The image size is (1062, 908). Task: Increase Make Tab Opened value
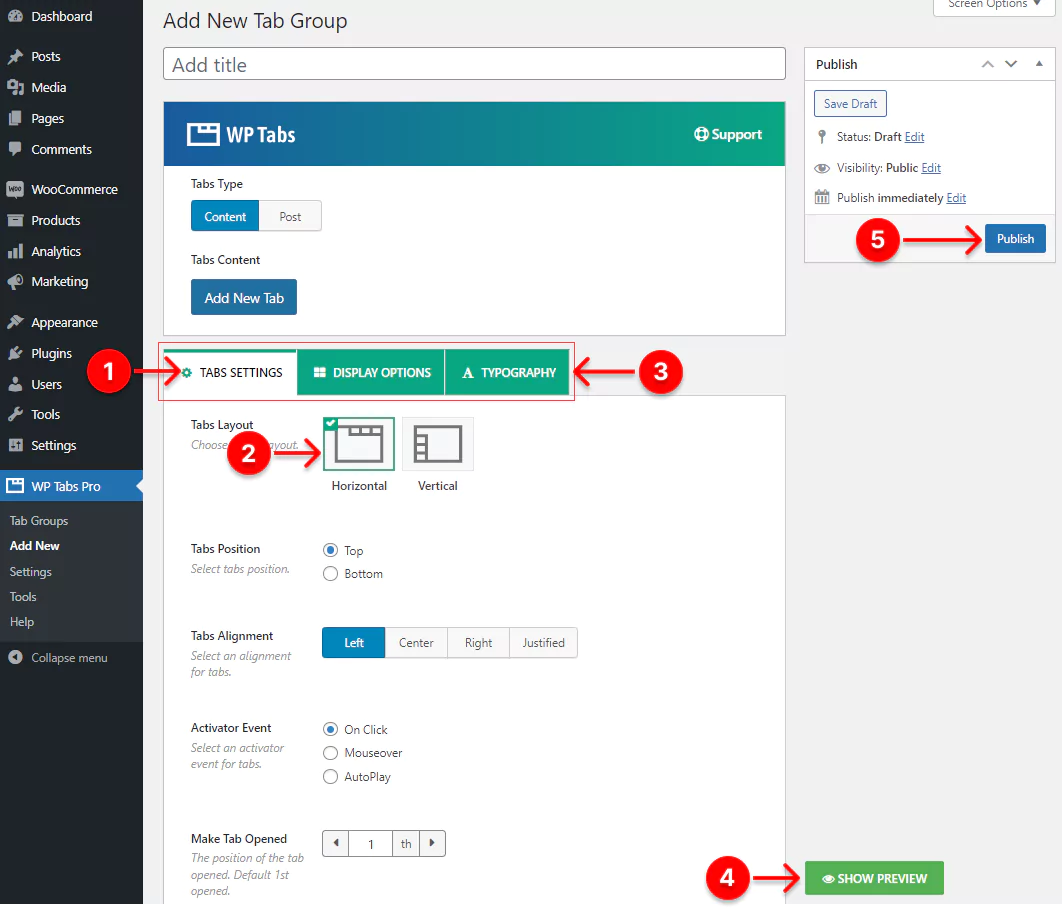(x=432, y=844)
